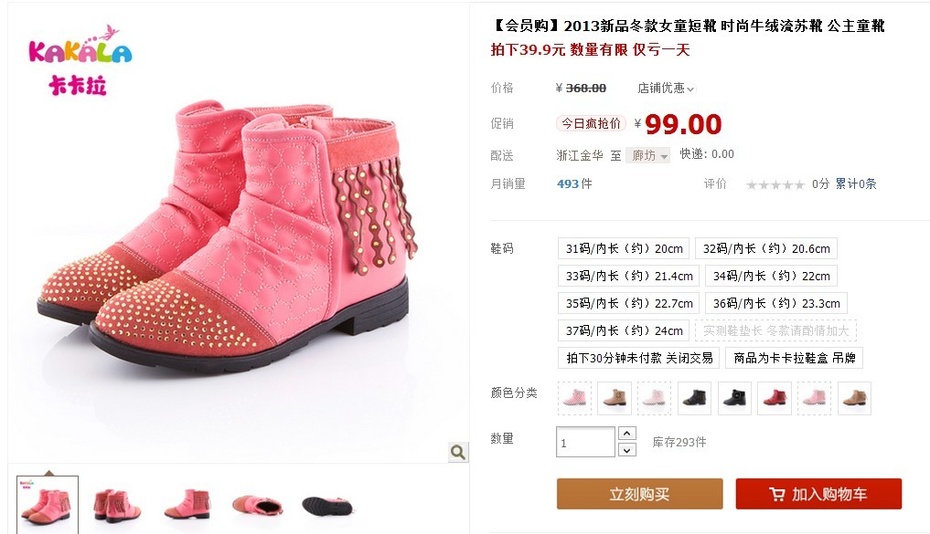View the boot sole thumbnail
Screen dimensions: 930x534
(x=327, y=506)
